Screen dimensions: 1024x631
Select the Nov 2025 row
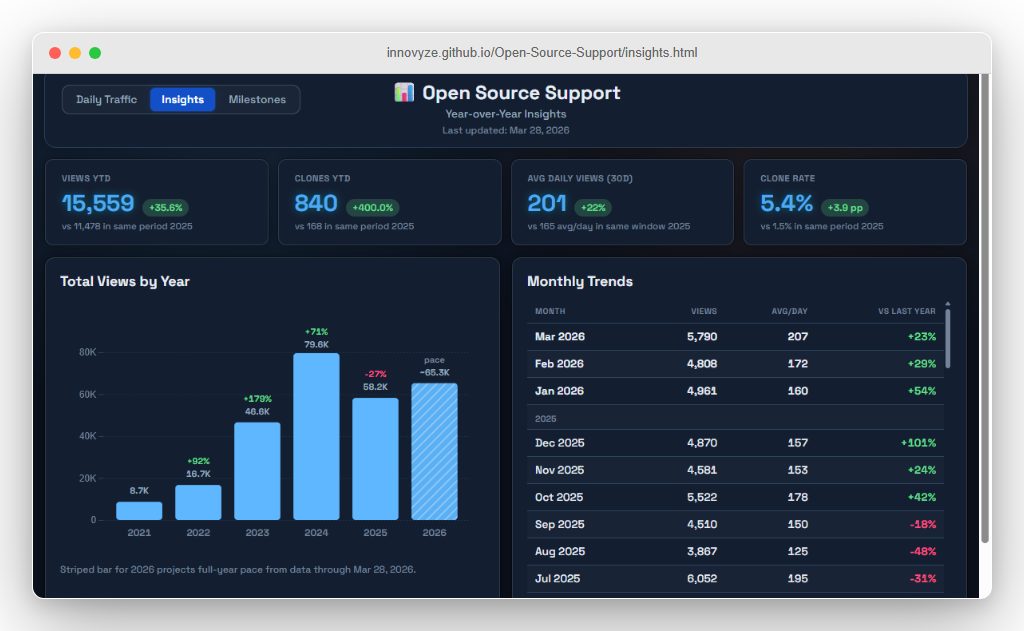(735, 470)
